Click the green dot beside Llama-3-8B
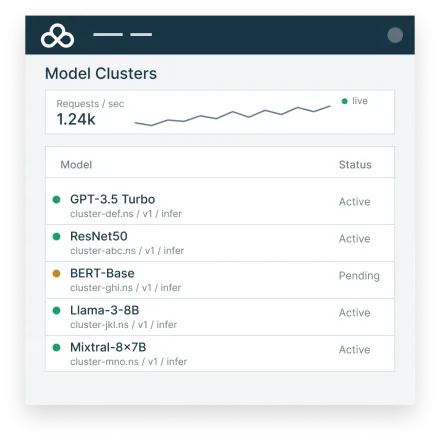 (57, 310)
